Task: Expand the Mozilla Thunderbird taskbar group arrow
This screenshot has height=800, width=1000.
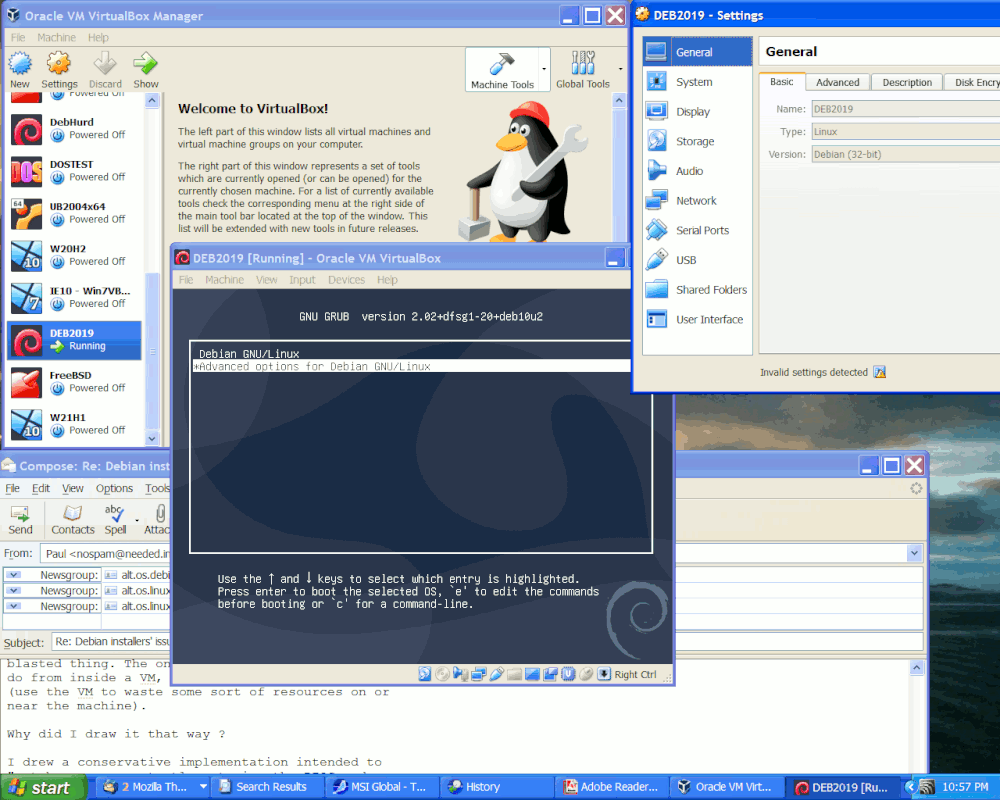Action: pos(203,787)
